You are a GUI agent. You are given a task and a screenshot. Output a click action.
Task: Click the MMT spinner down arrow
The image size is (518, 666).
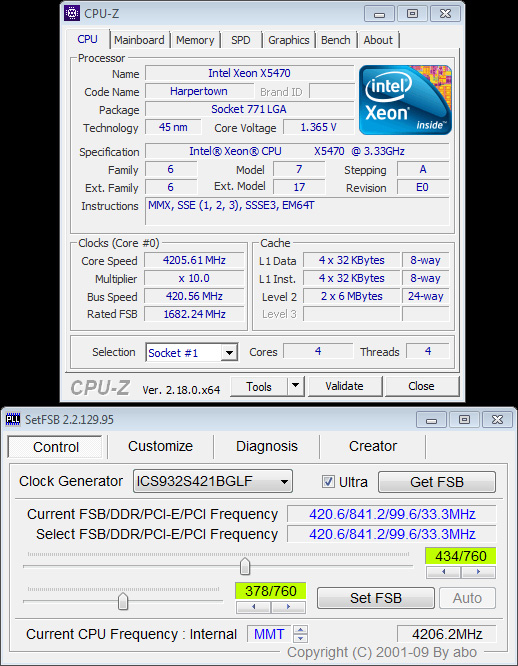pos(301,638)
